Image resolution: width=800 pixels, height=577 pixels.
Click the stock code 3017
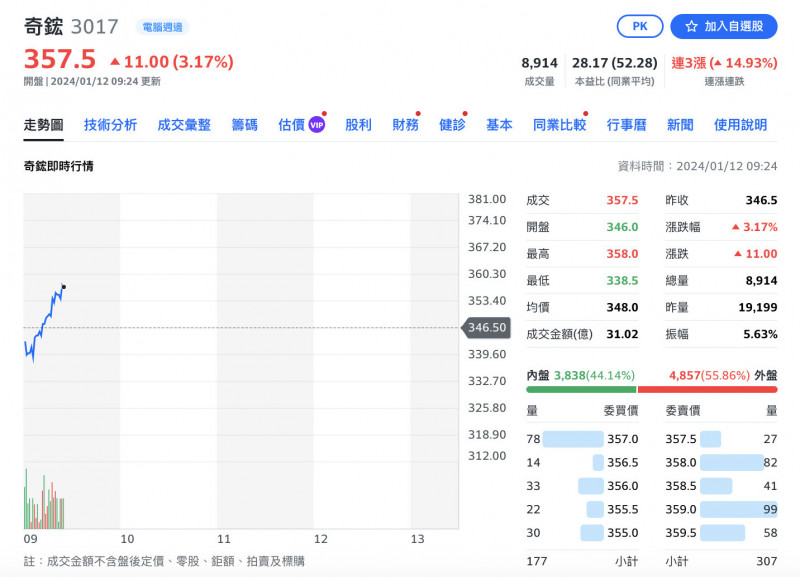click(x=94, y=27)
